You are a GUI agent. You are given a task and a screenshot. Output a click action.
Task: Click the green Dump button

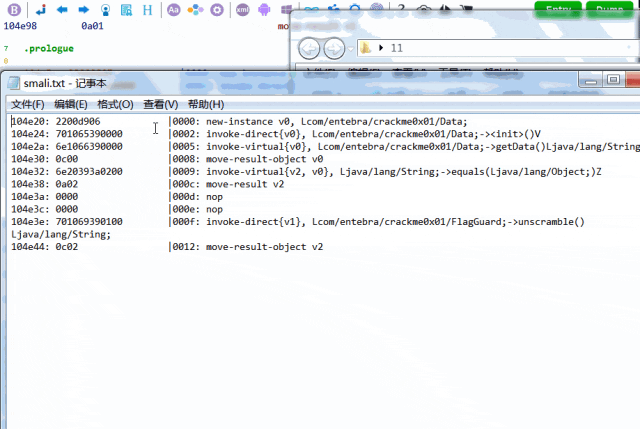[x=609, y=9]
